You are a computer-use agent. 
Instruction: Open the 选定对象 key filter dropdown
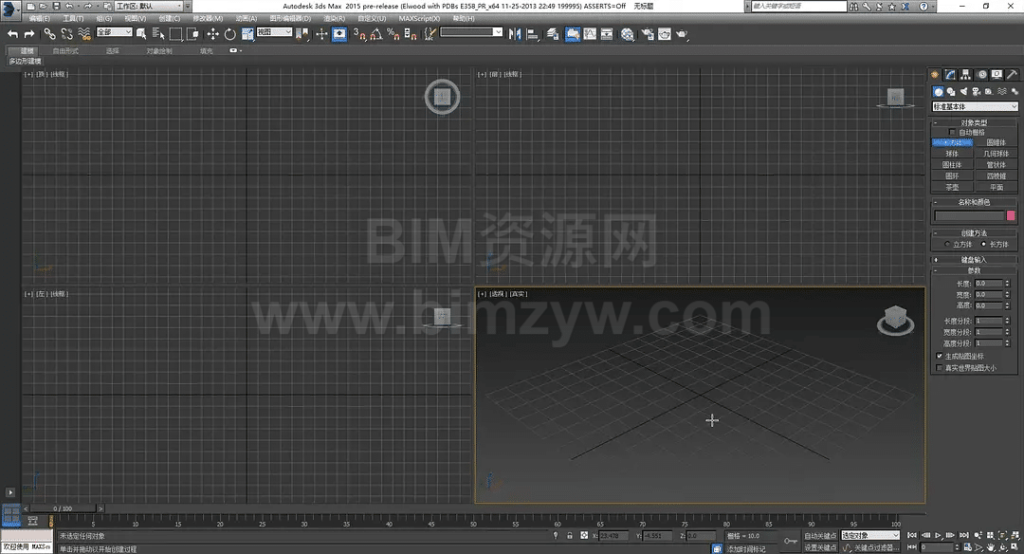pos(870,536)
